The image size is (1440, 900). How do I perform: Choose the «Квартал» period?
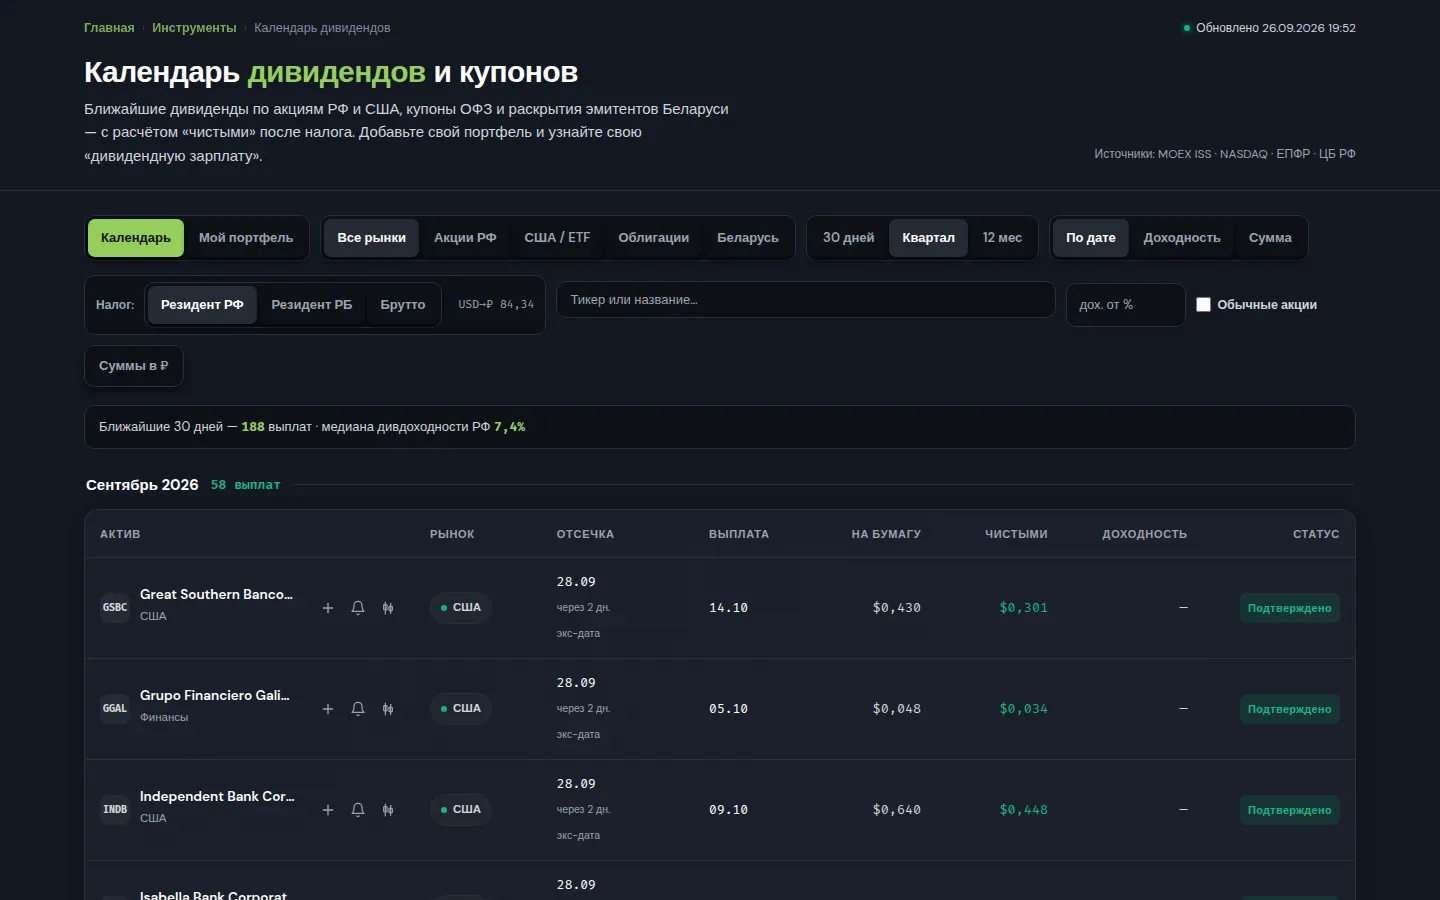[x=928, y=238]
